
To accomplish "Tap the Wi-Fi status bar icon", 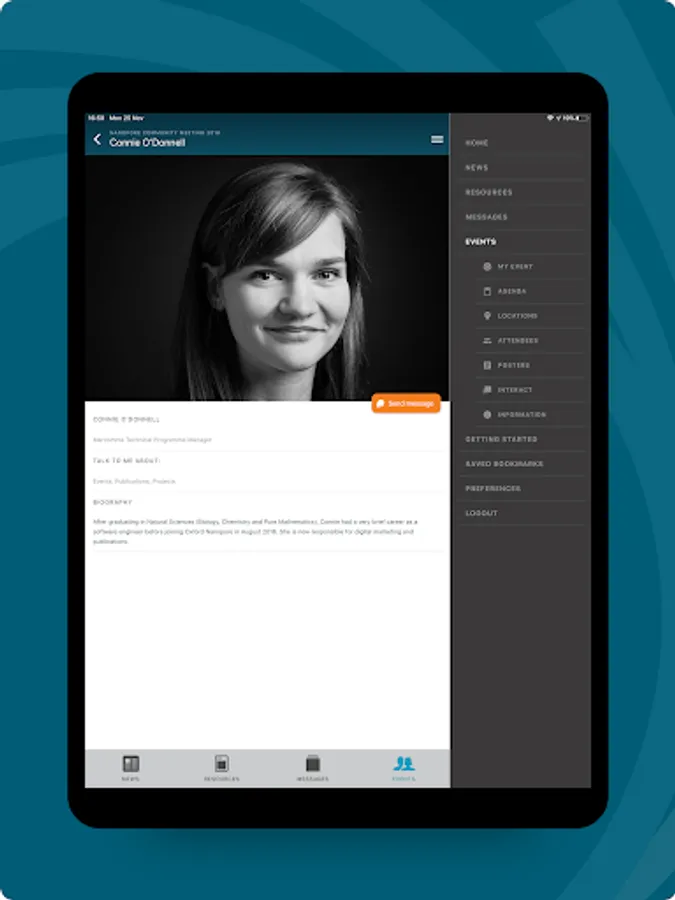I will point(549,118).
